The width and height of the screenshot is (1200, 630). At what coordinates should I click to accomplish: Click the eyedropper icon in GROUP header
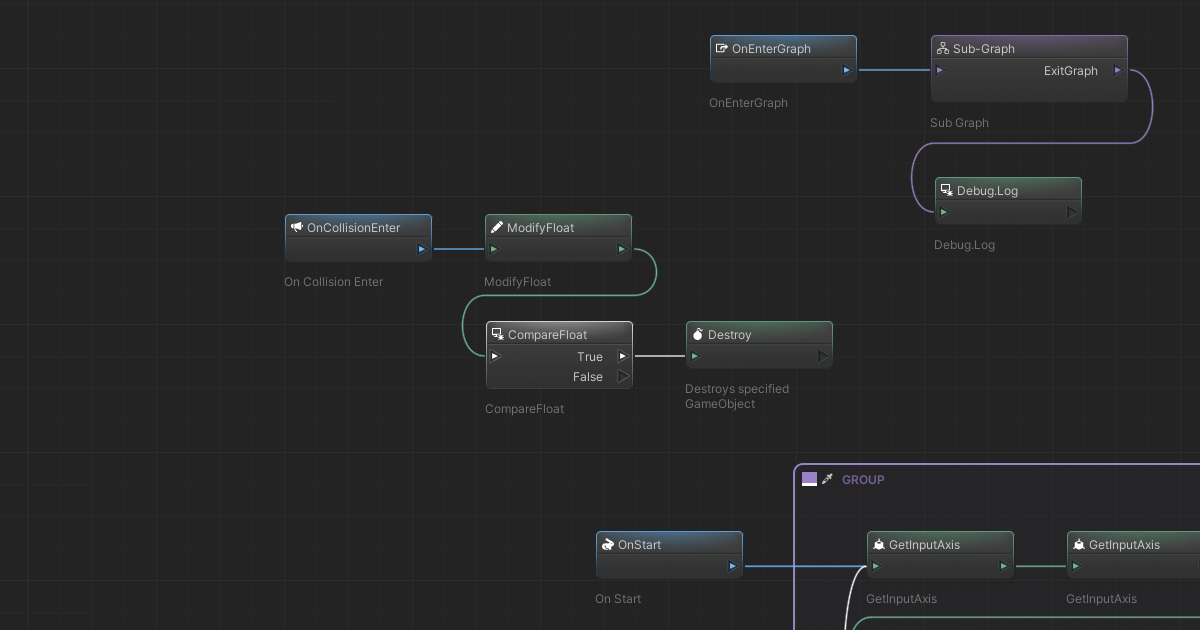pos(827,480)
